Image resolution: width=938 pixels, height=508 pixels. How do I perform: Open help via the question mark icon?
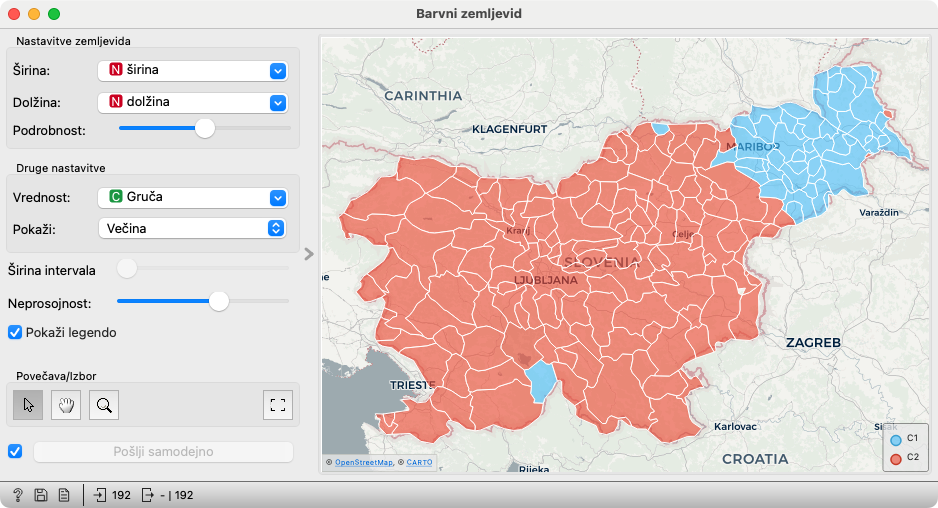tap(18, 494)
